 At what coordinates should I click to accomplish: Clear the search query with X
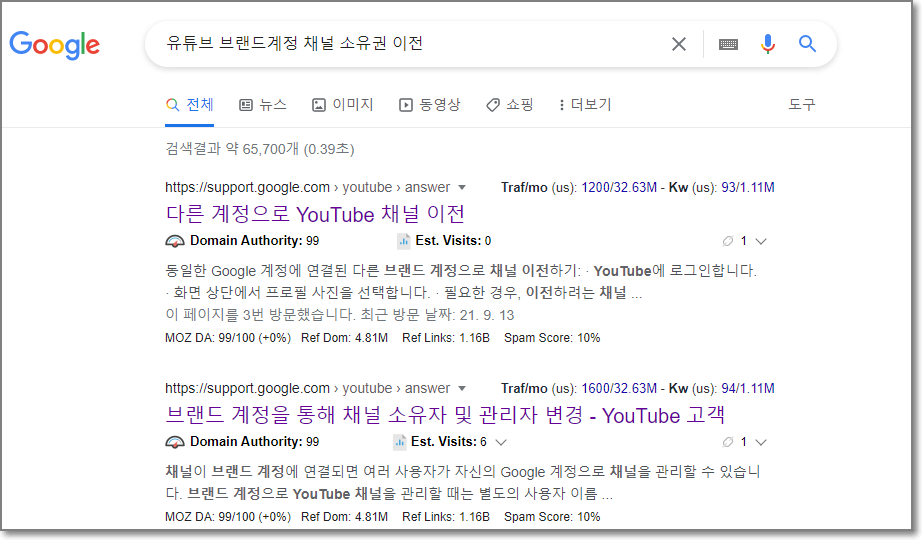pos(679,44)
